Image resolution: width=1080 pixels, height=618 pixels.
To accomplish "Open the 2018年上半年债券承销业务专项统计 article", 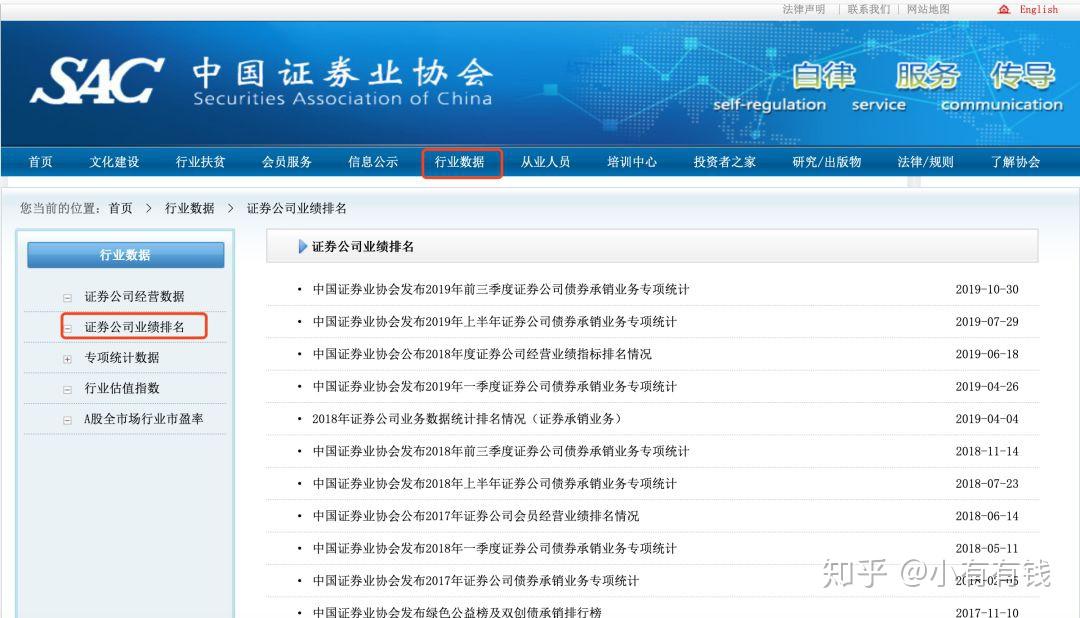I will (x=495, y=484).
